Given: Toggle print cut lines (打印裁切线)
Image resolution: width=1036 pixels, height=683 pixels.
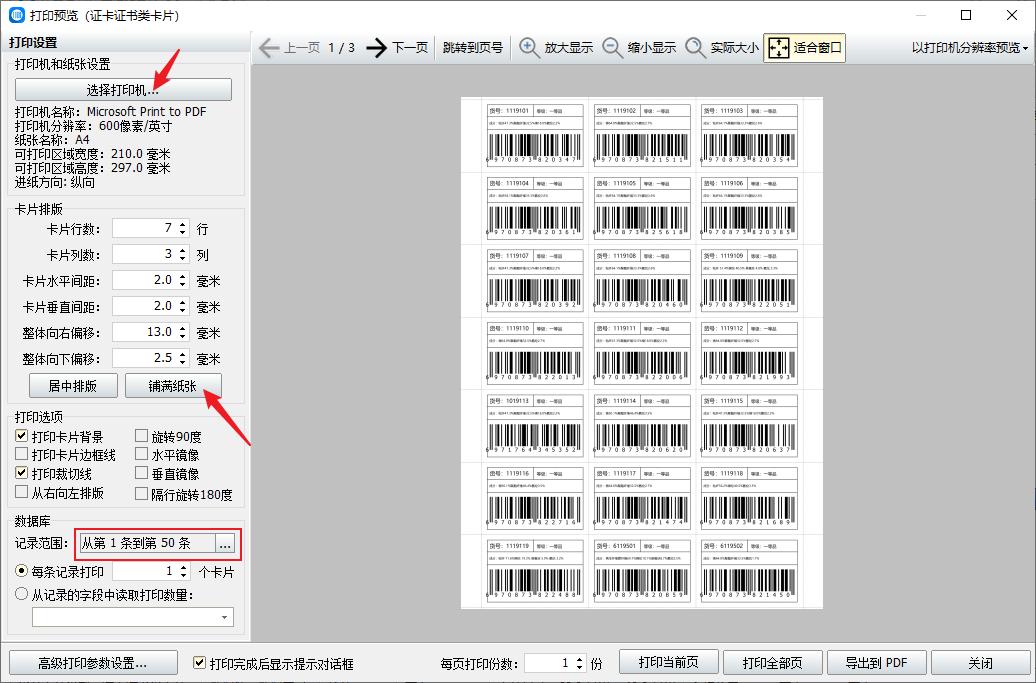Looking at the screenshot, I should [x=22, y=474].
